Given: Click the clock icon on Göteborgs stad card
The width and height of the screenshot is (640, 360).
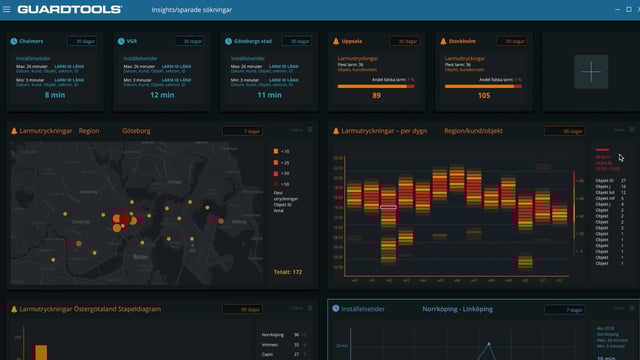Looking at the screenshot, I should click(228, 41).
